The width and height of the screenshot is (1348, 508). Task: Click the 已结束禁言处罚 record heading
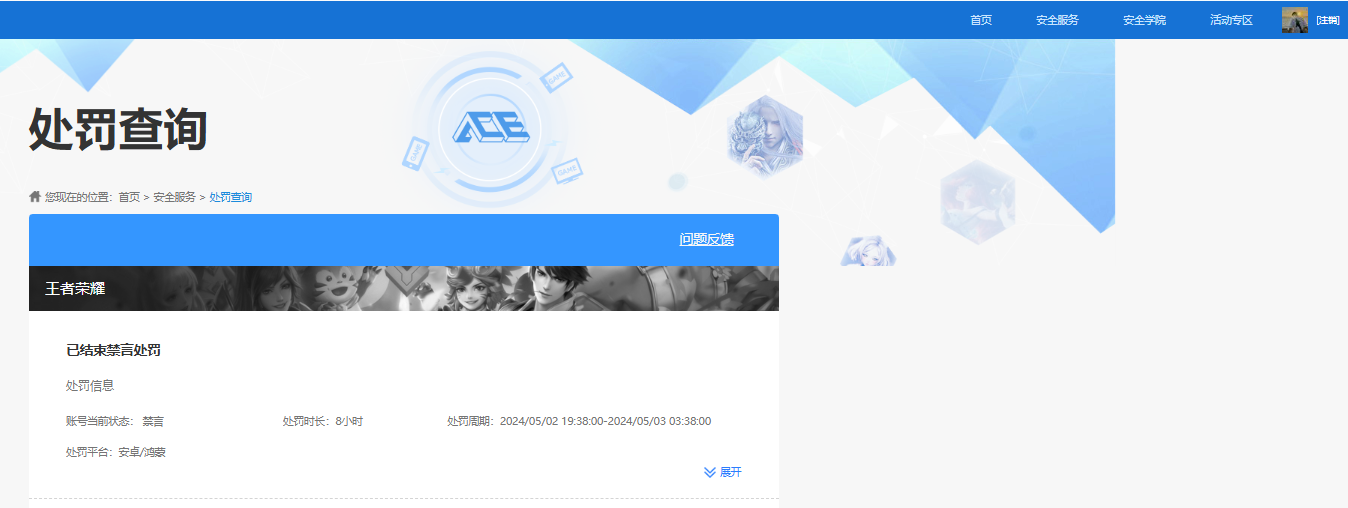tap(113, 350)
